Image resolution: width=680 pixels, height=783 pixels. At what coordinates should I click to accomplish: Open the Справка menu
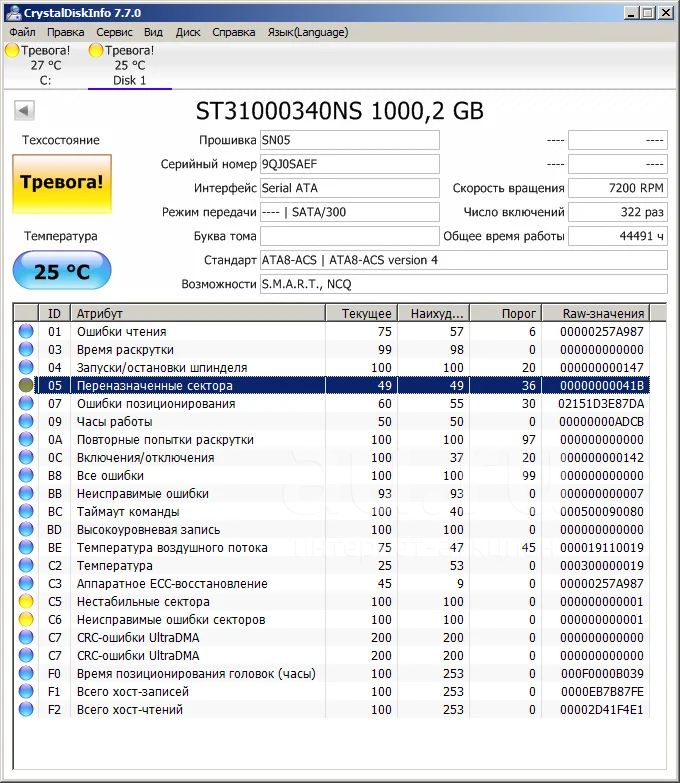pos(234,32)
